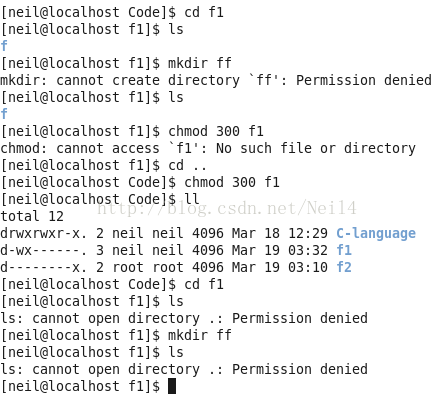Click the first blue 'f' listing output
This screenshot has height=394, width=435.
pyautogui.click(x=4, y=46)
